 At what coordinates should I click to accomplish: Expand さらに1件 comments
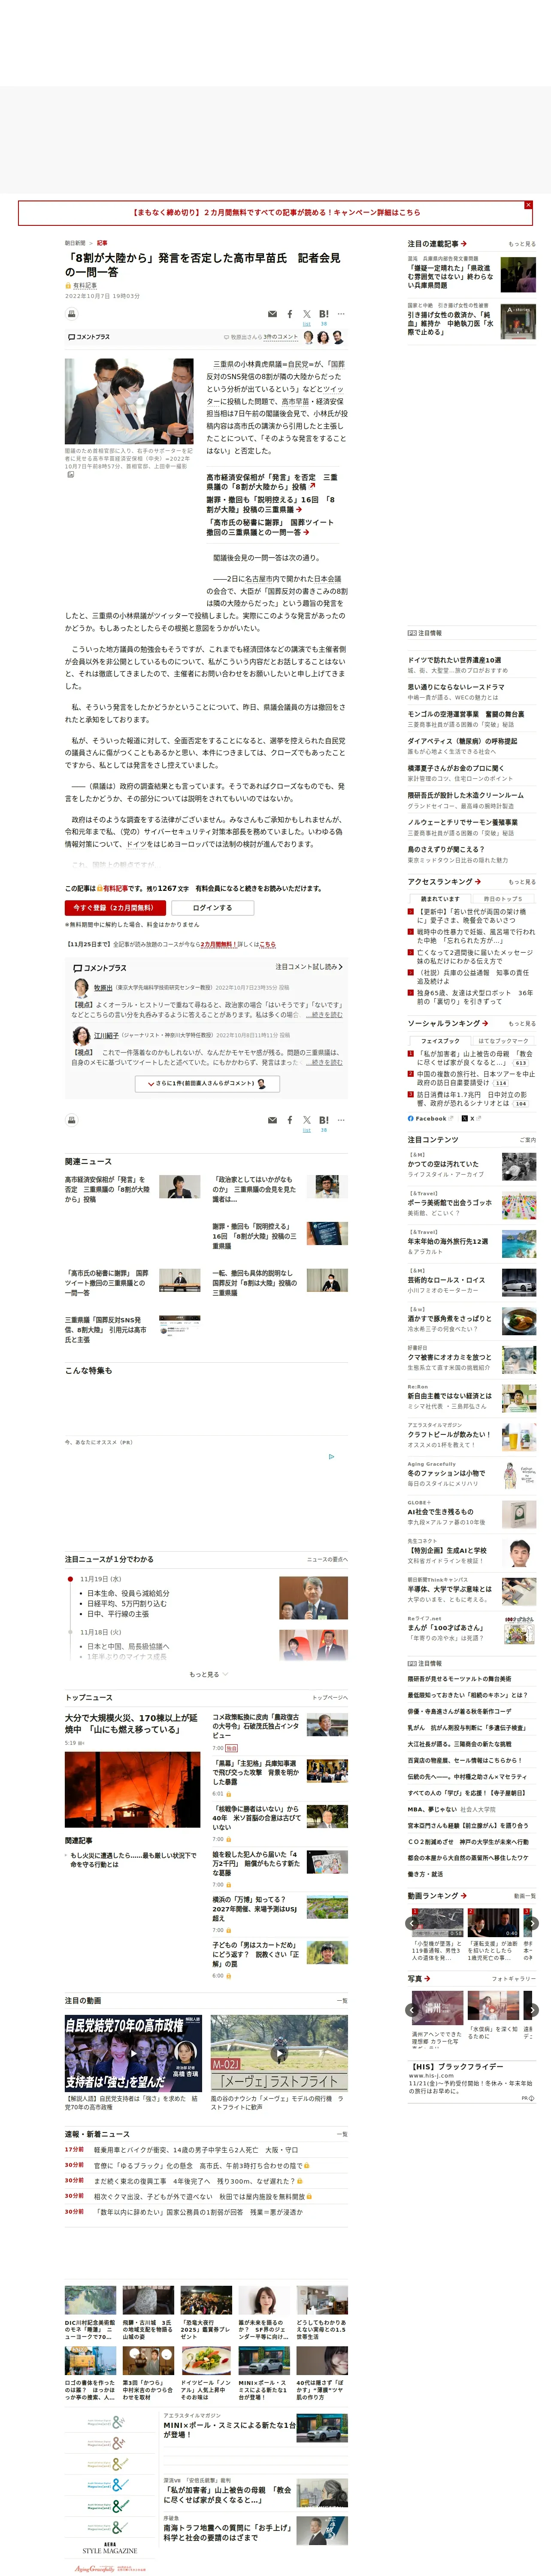point(206,1083)
